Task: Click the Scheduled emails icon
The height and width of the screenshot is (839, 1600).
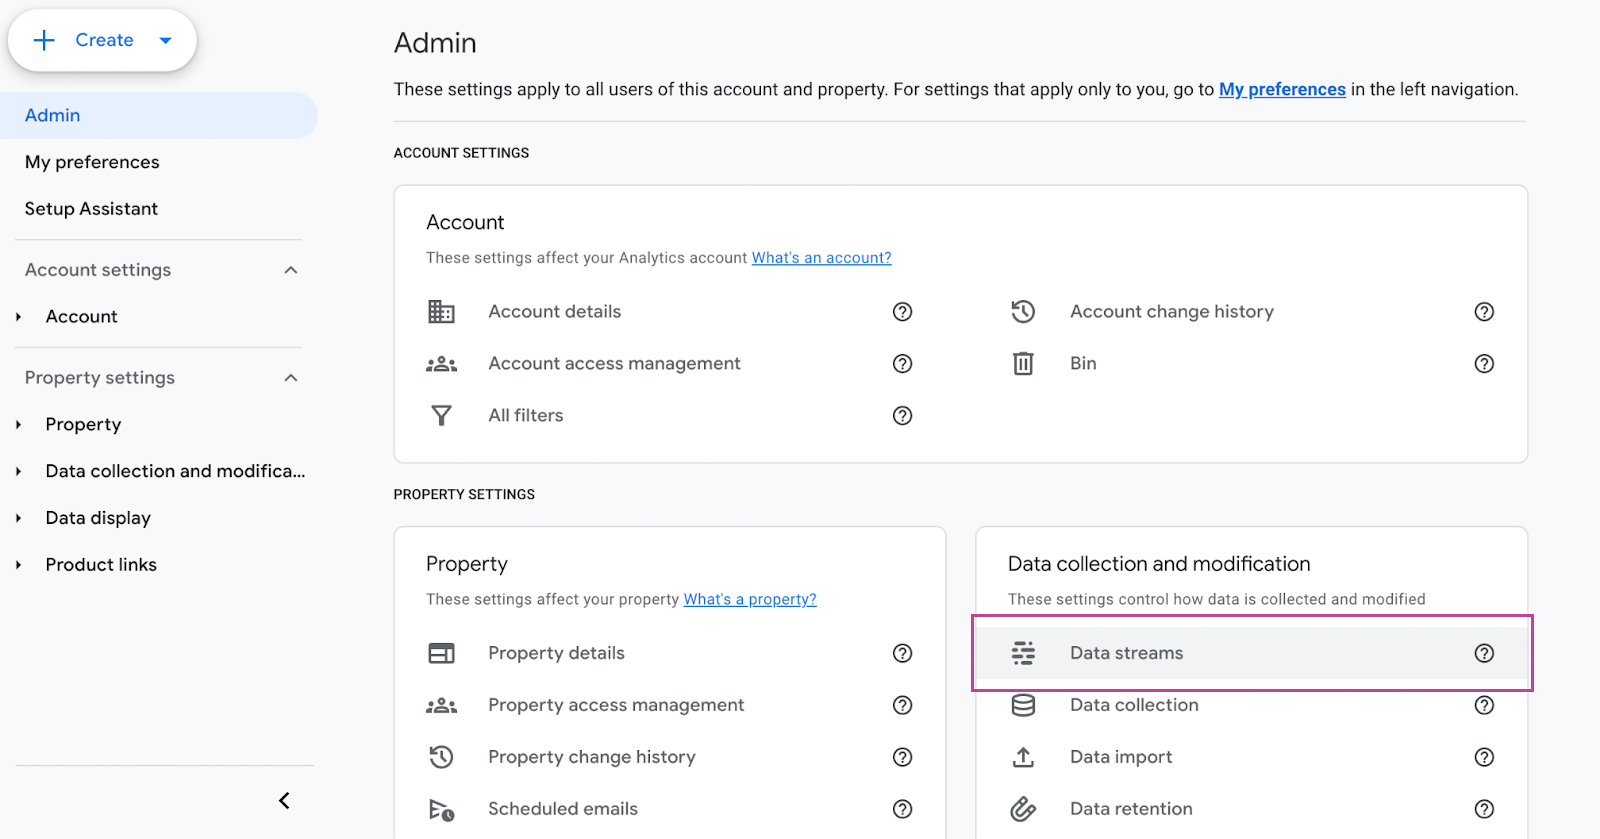Action: (x=441, y=809)
